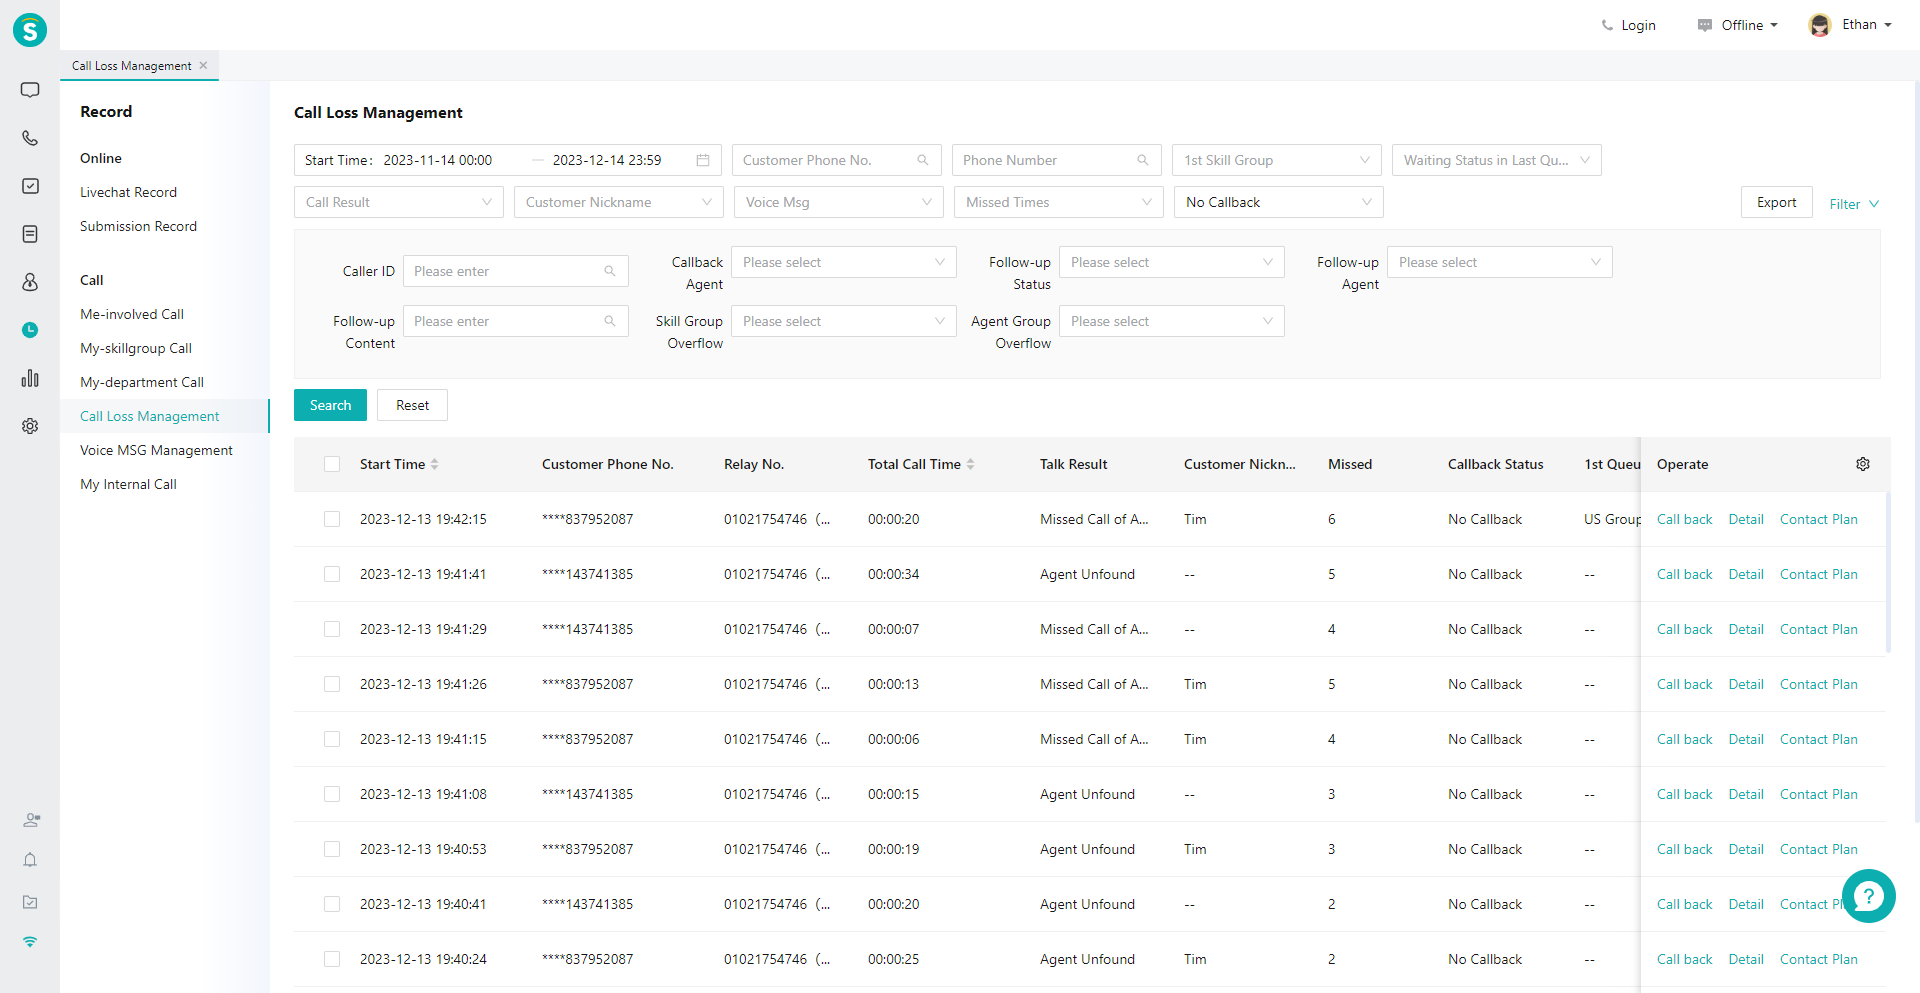Open the Callback Agent dropdown
This screenshot has width=1920, height=993.
[844, 262]
